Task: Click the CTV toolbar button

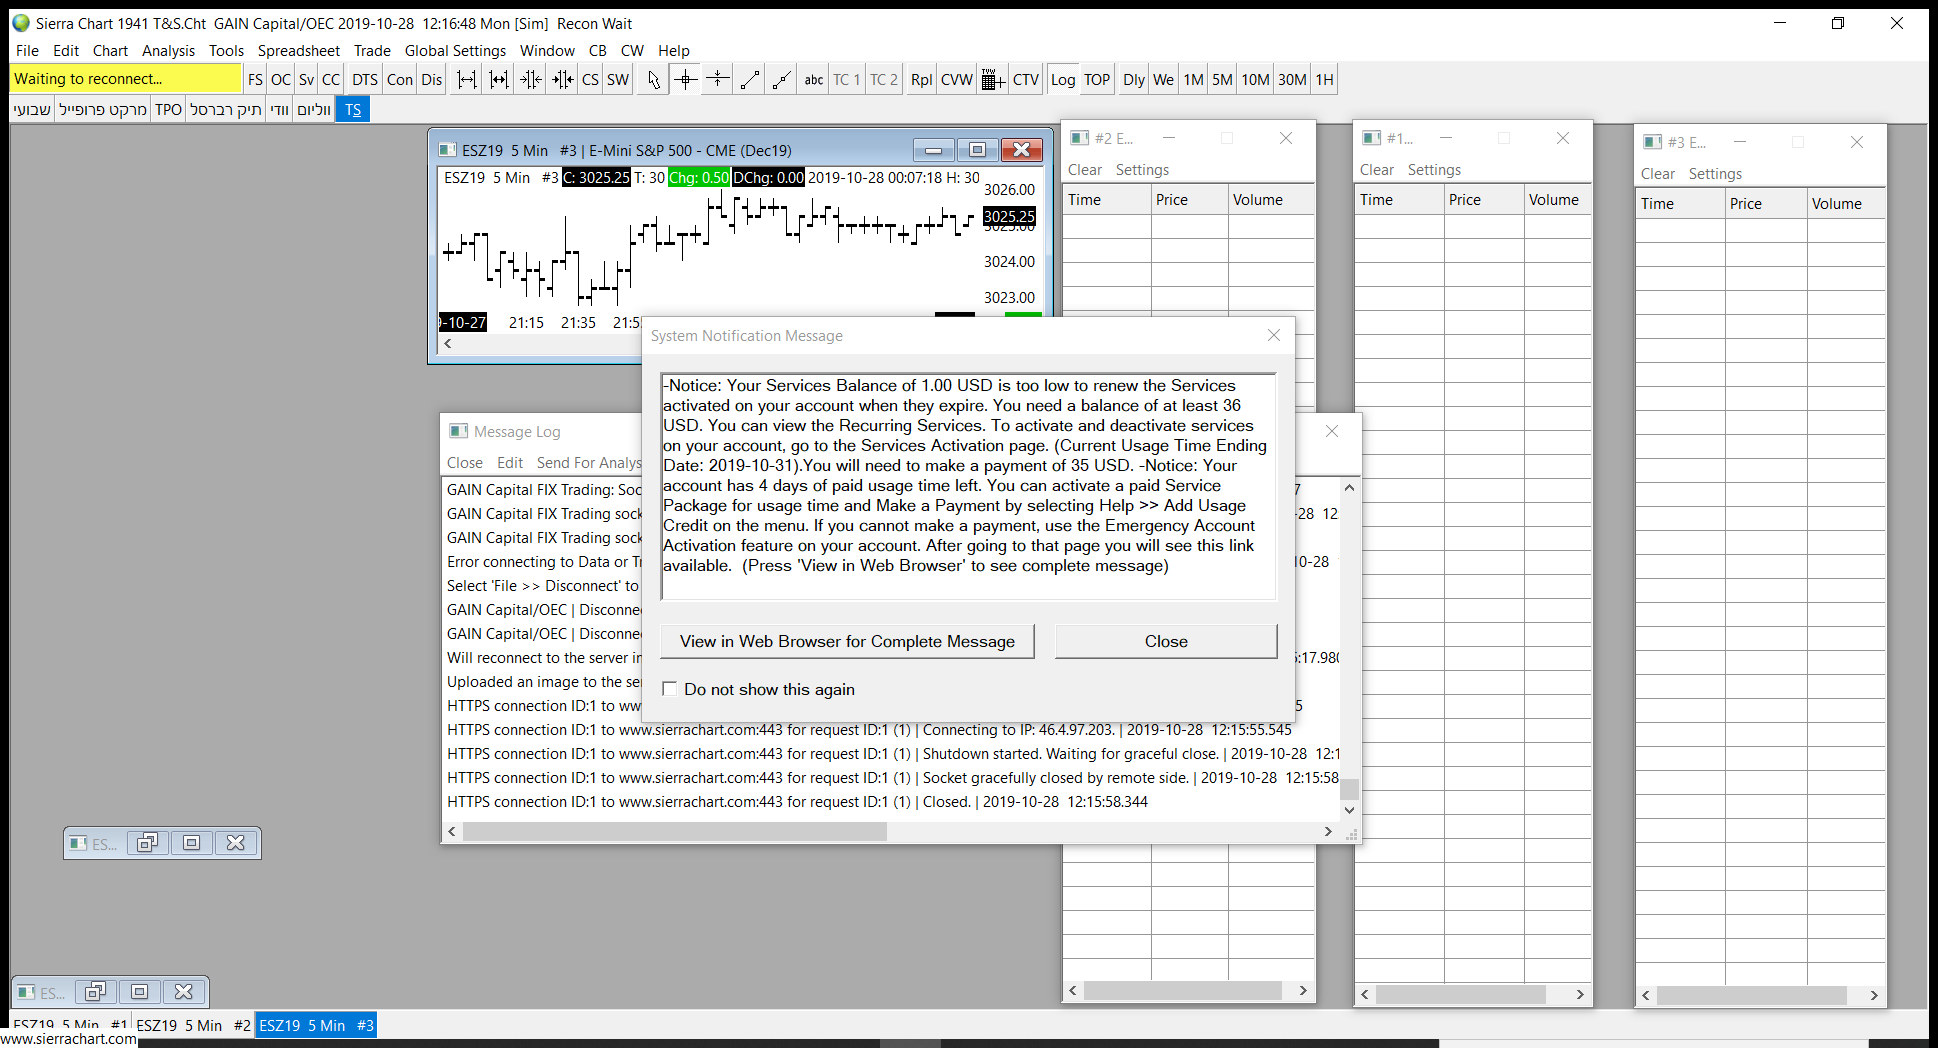Action: (x=1026, y=80)
